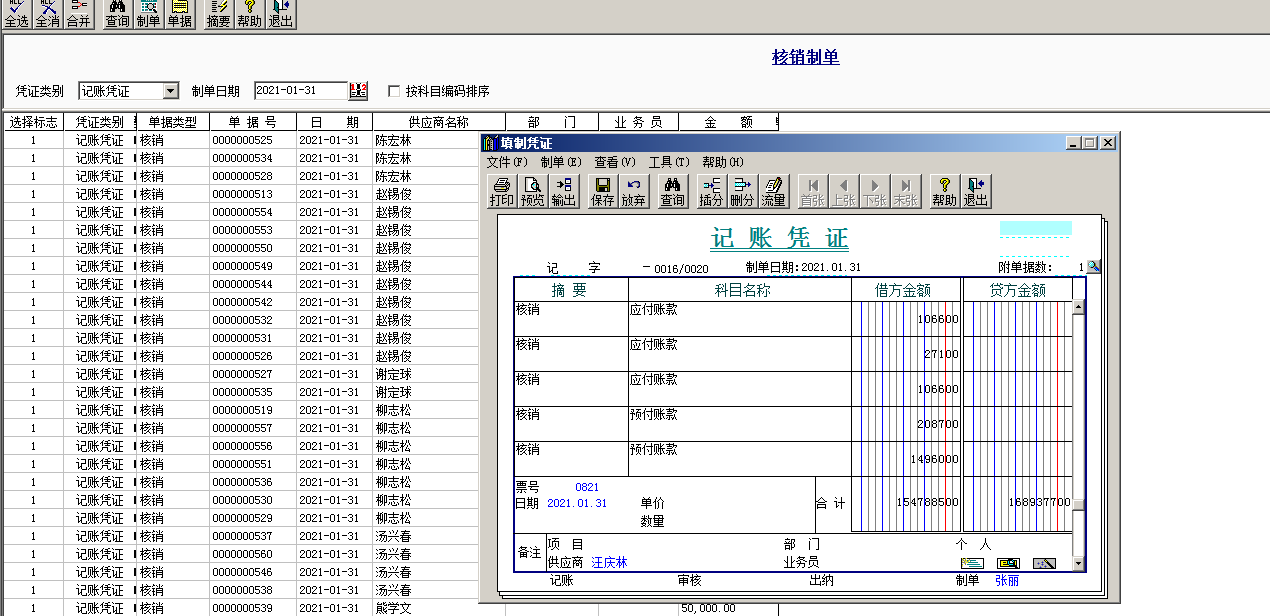Click the 制单 icon in main toolbar
Viewport: 1270px width, 616px height.
148,14
